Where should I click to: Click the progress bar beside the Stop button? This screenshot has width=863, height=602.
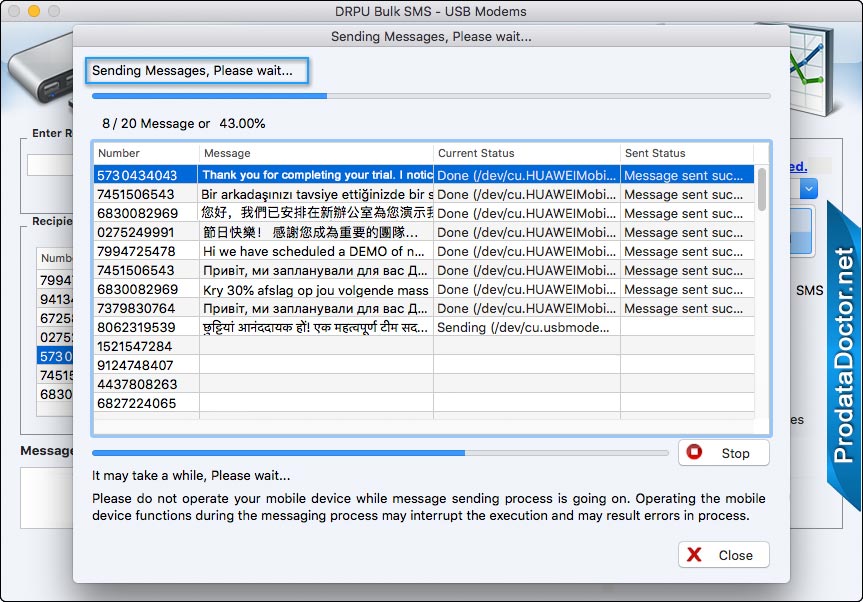tap(380, 453)
